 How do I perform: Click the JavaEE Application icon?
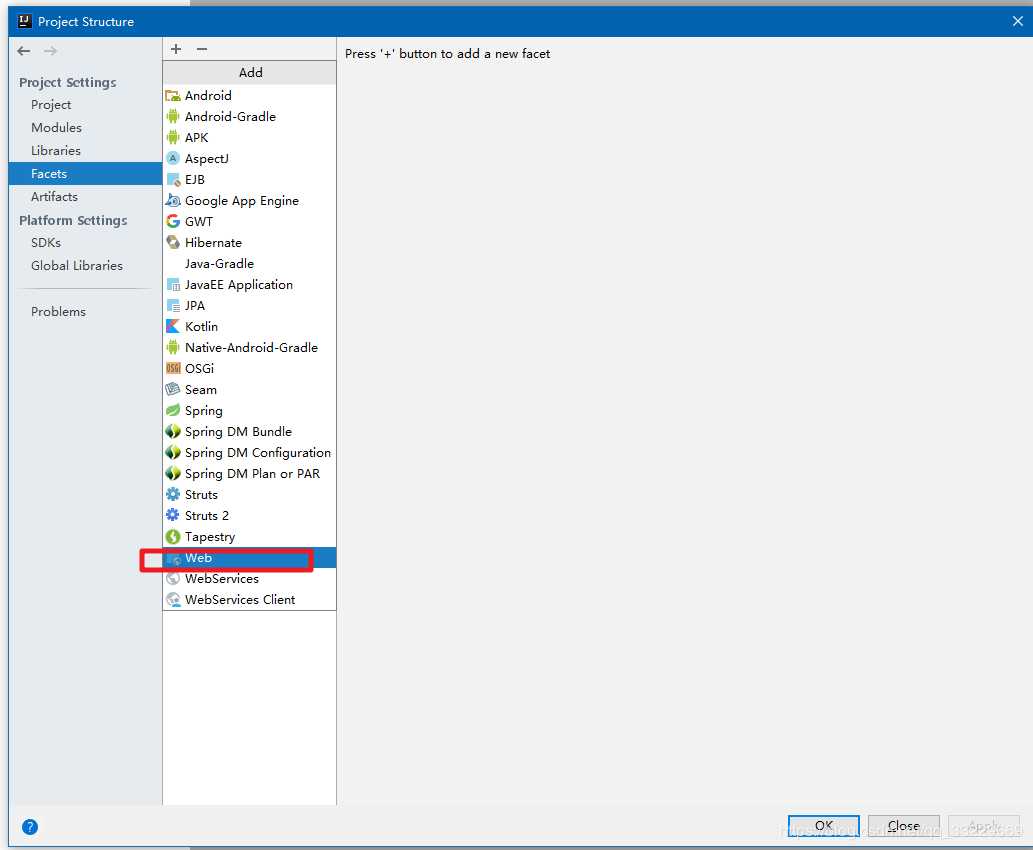(x=173, y=285)
